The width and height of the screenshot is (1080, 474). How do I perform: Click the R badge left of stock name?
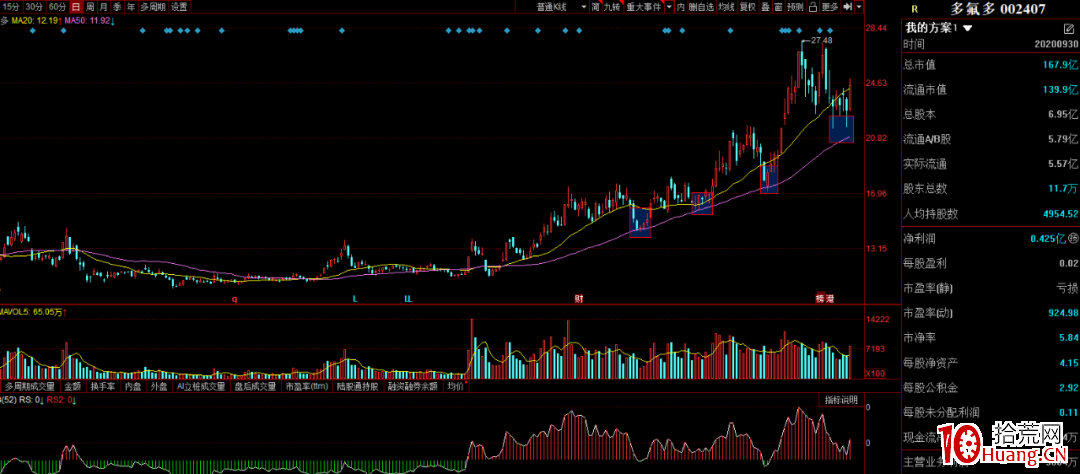pos(914,8)
